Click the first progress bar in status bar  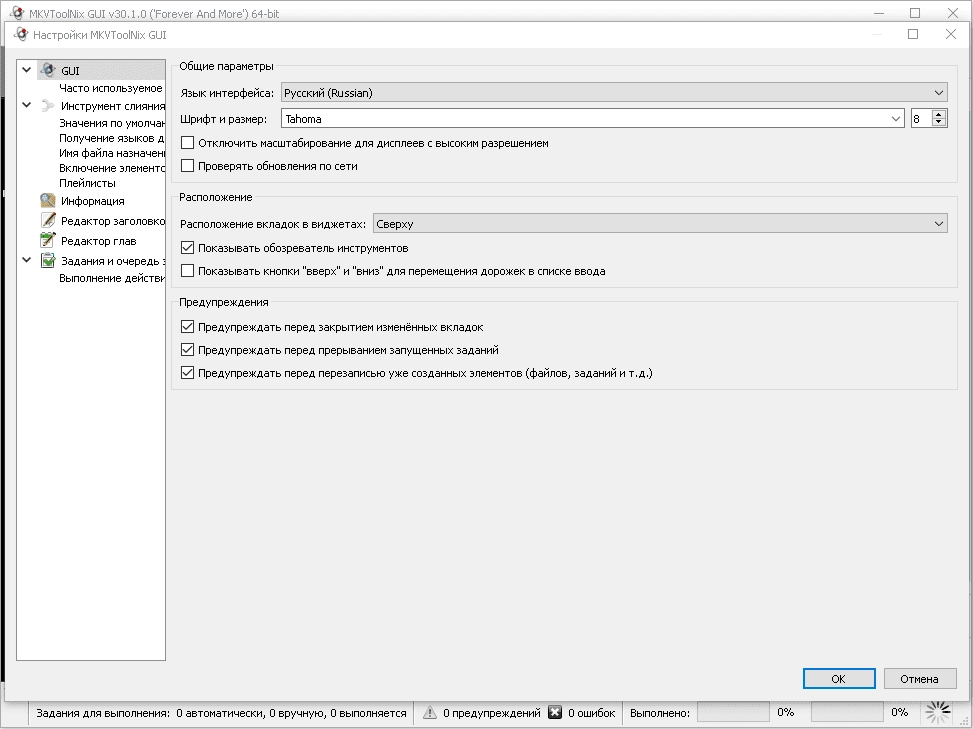click(733, 712)
